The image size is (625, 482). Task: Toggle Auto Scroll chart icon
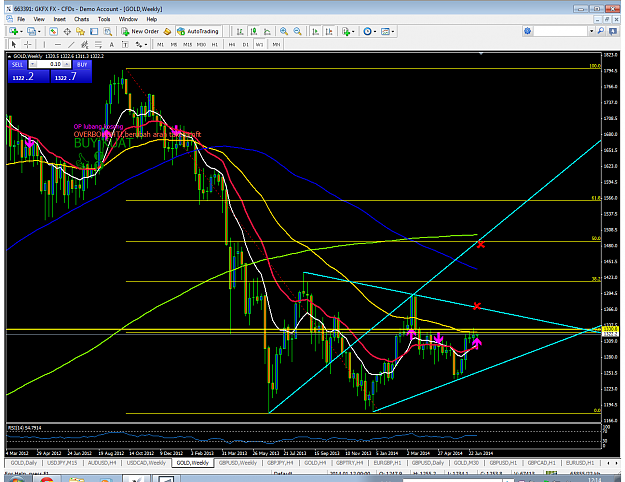click(x=315, y=31)
